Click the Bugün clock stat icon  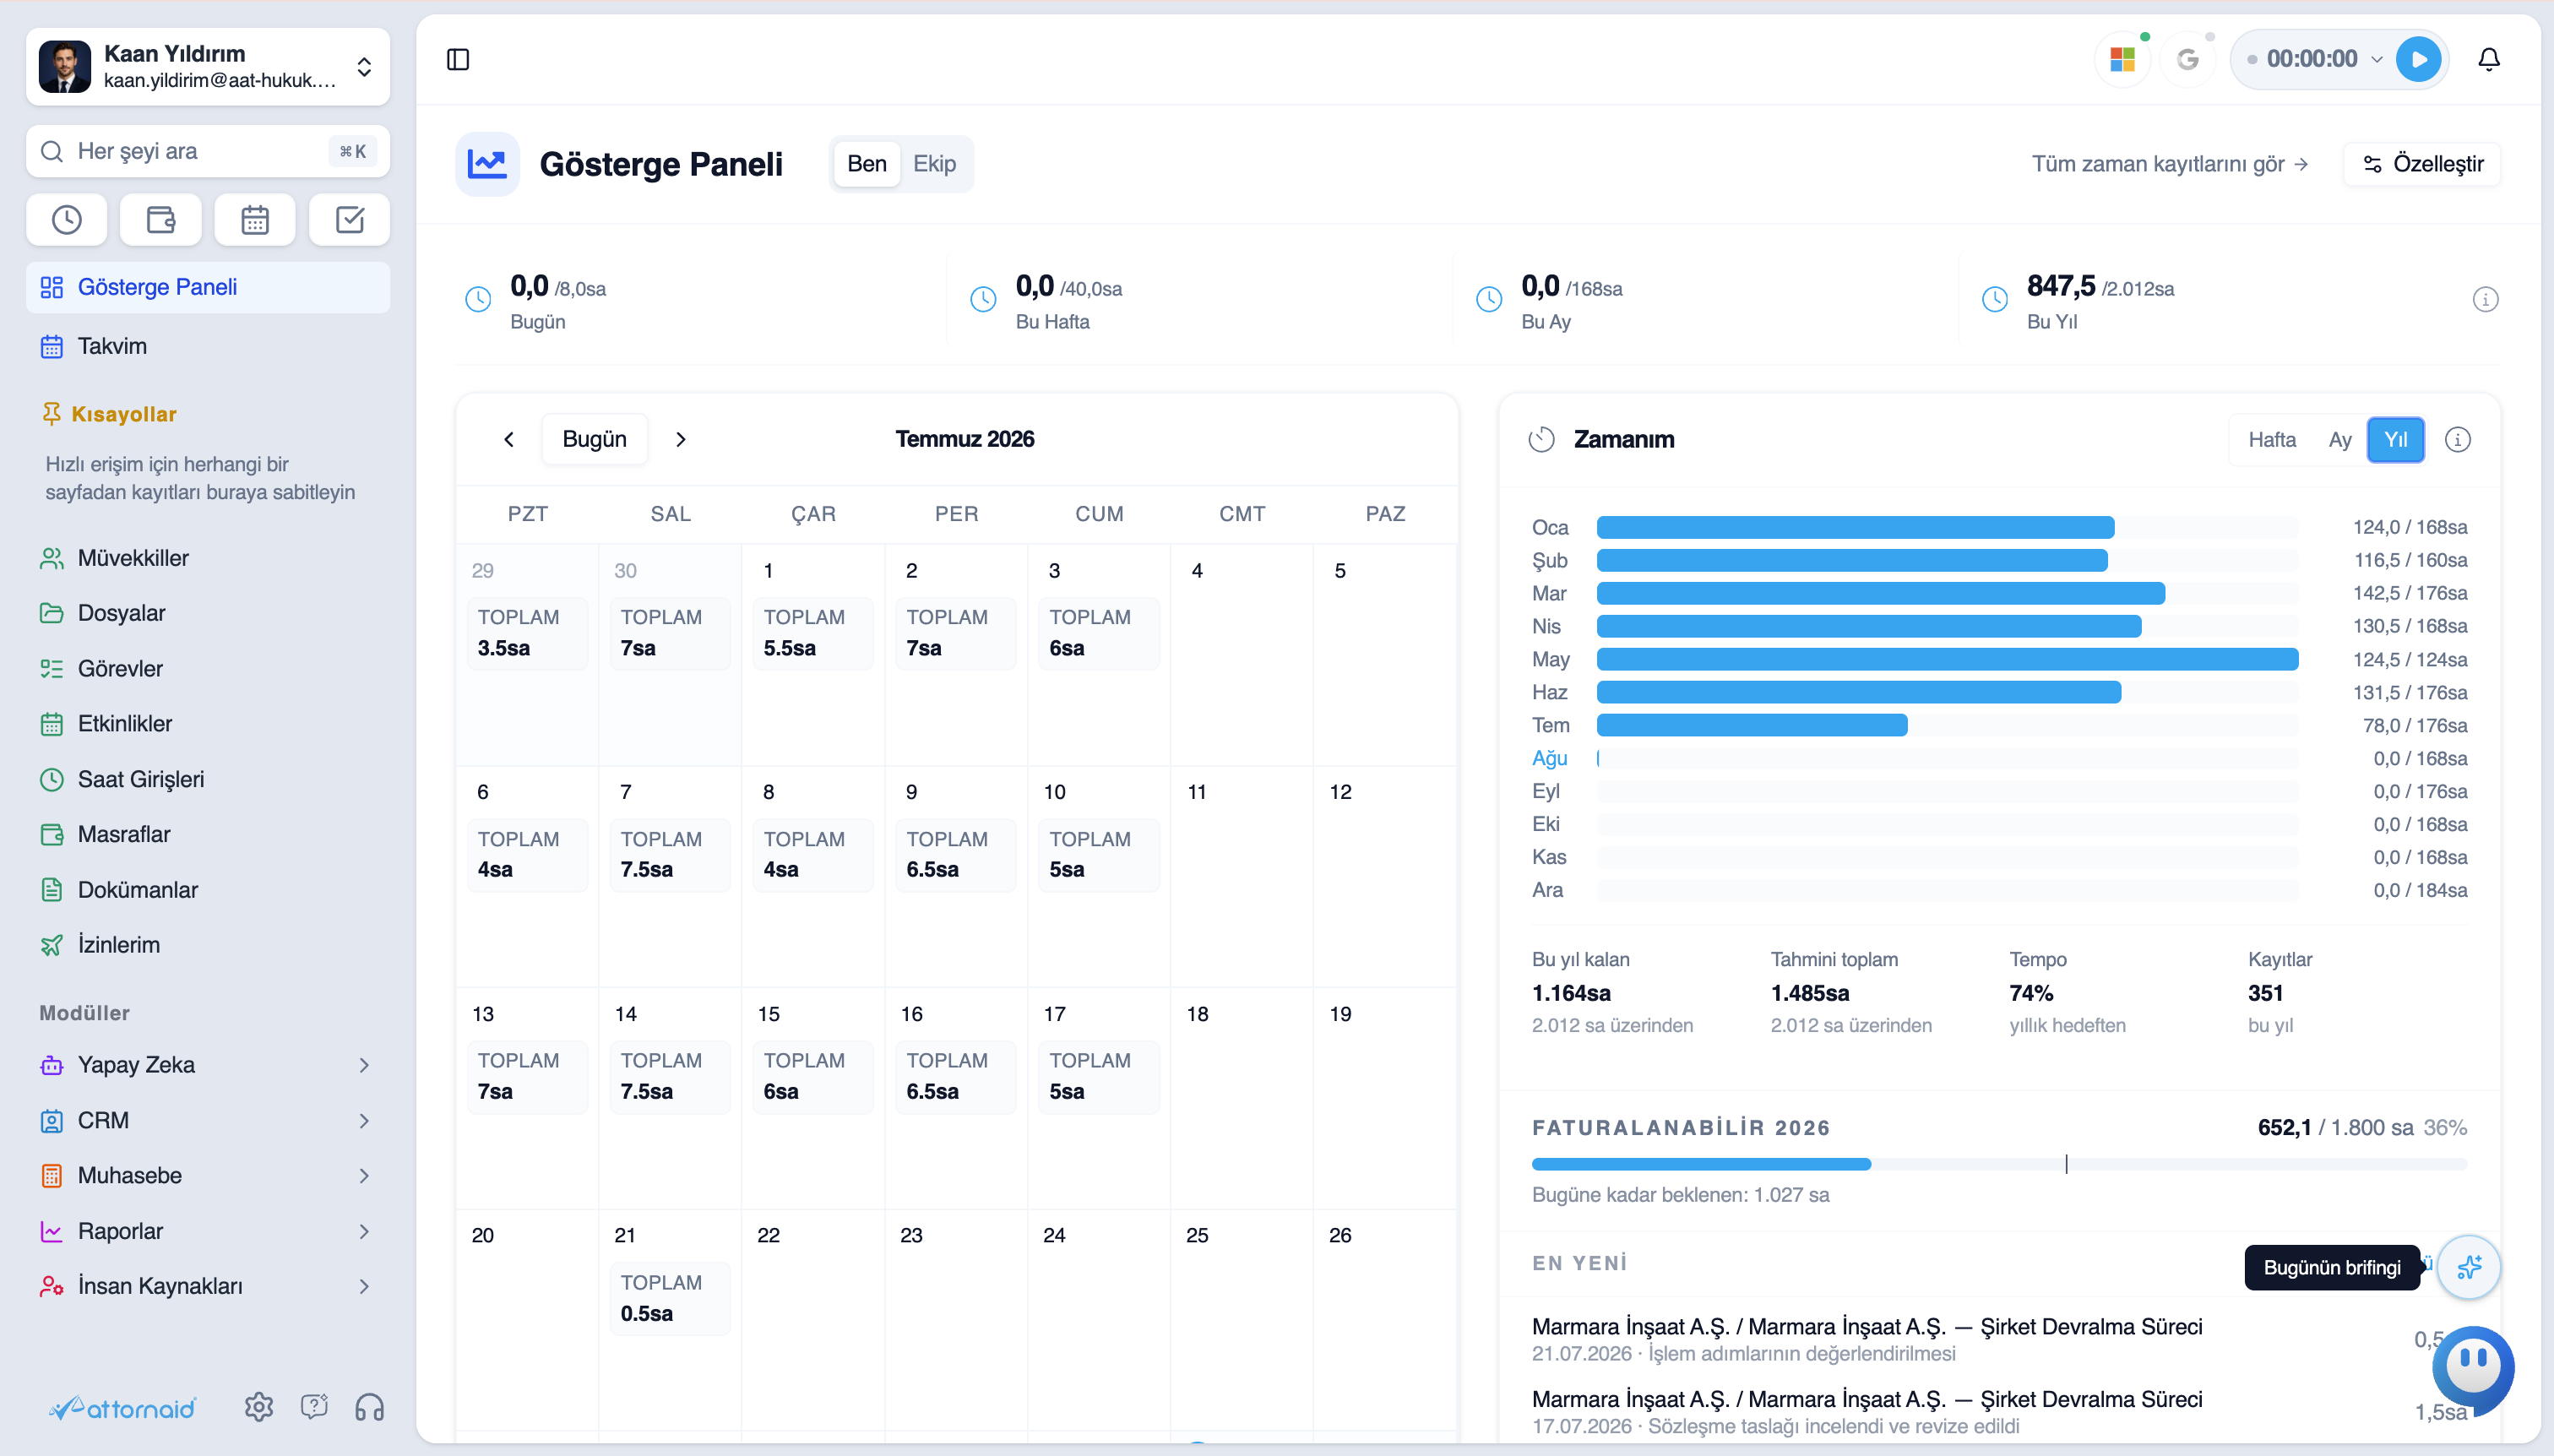(478, 299)
